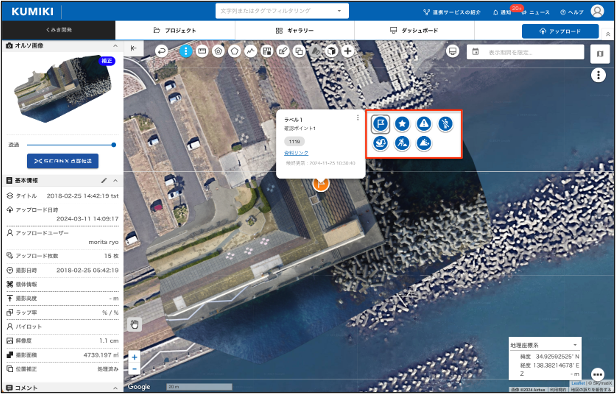Click the upload date 2024-03-11 14:09:17
Image resolution: width=616 pixels, height=394 pixels.
pos(88,218)
